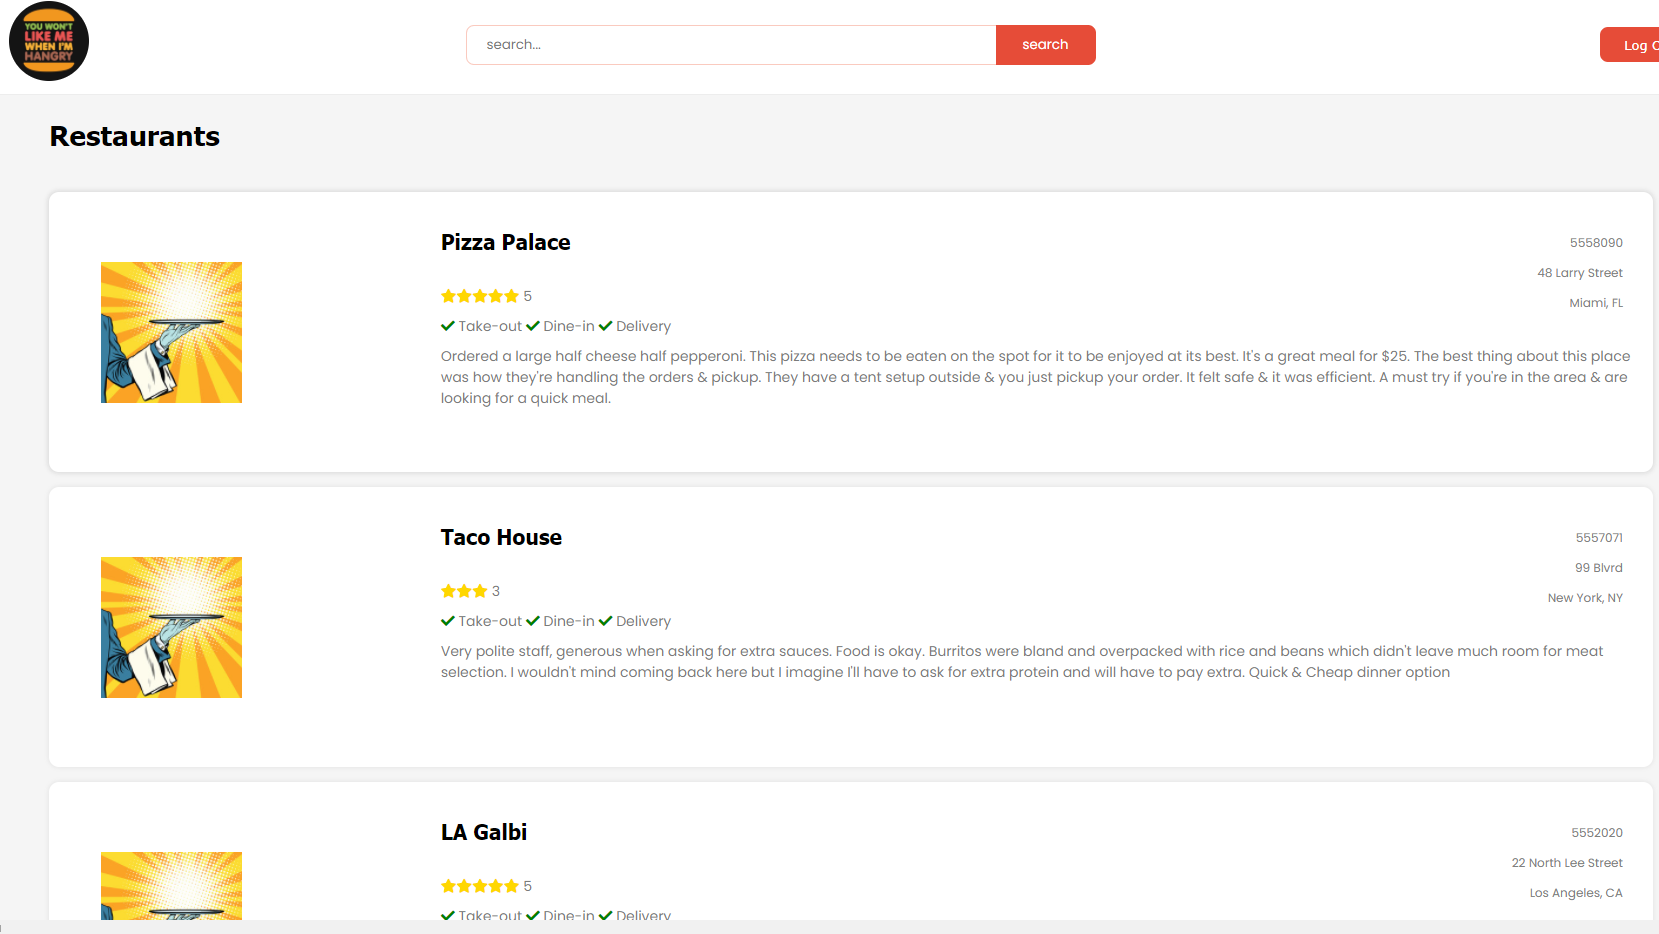1659x934 pixels.
Task: Click the Pizza Palace phone number 5558090
Action: coord(1596,243)
